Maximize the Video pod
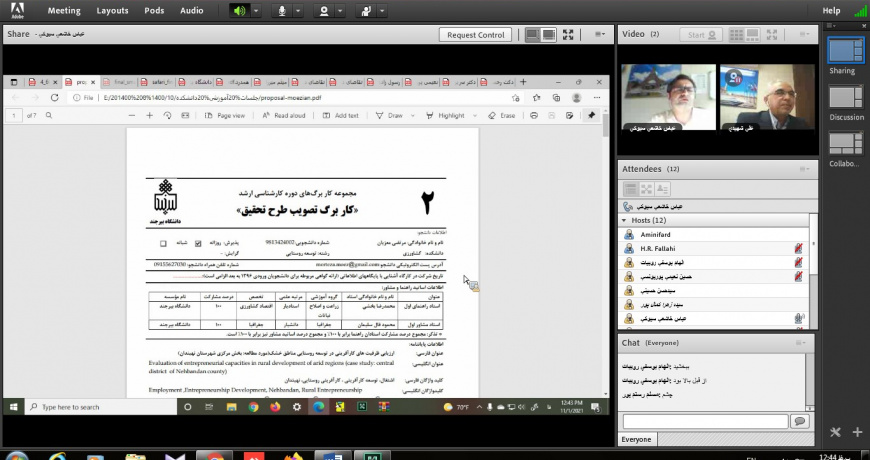Image resolution: width=870 pixels, height=460 pixels. click(x=771, y=34)
